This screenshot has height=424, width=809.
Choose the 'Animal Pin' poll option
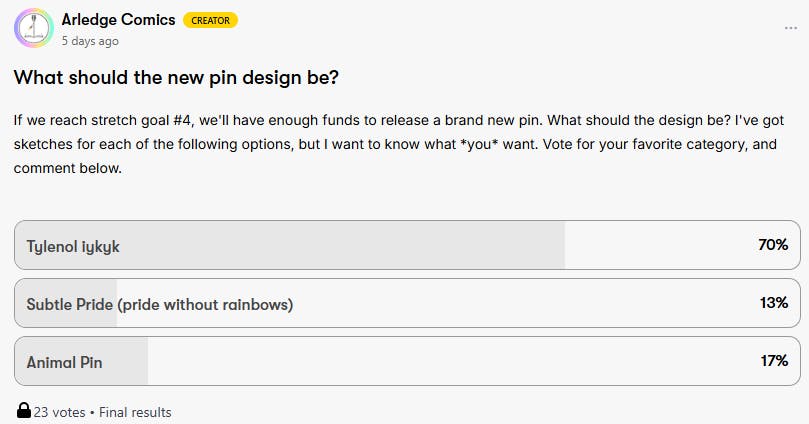tap(64, 362)
